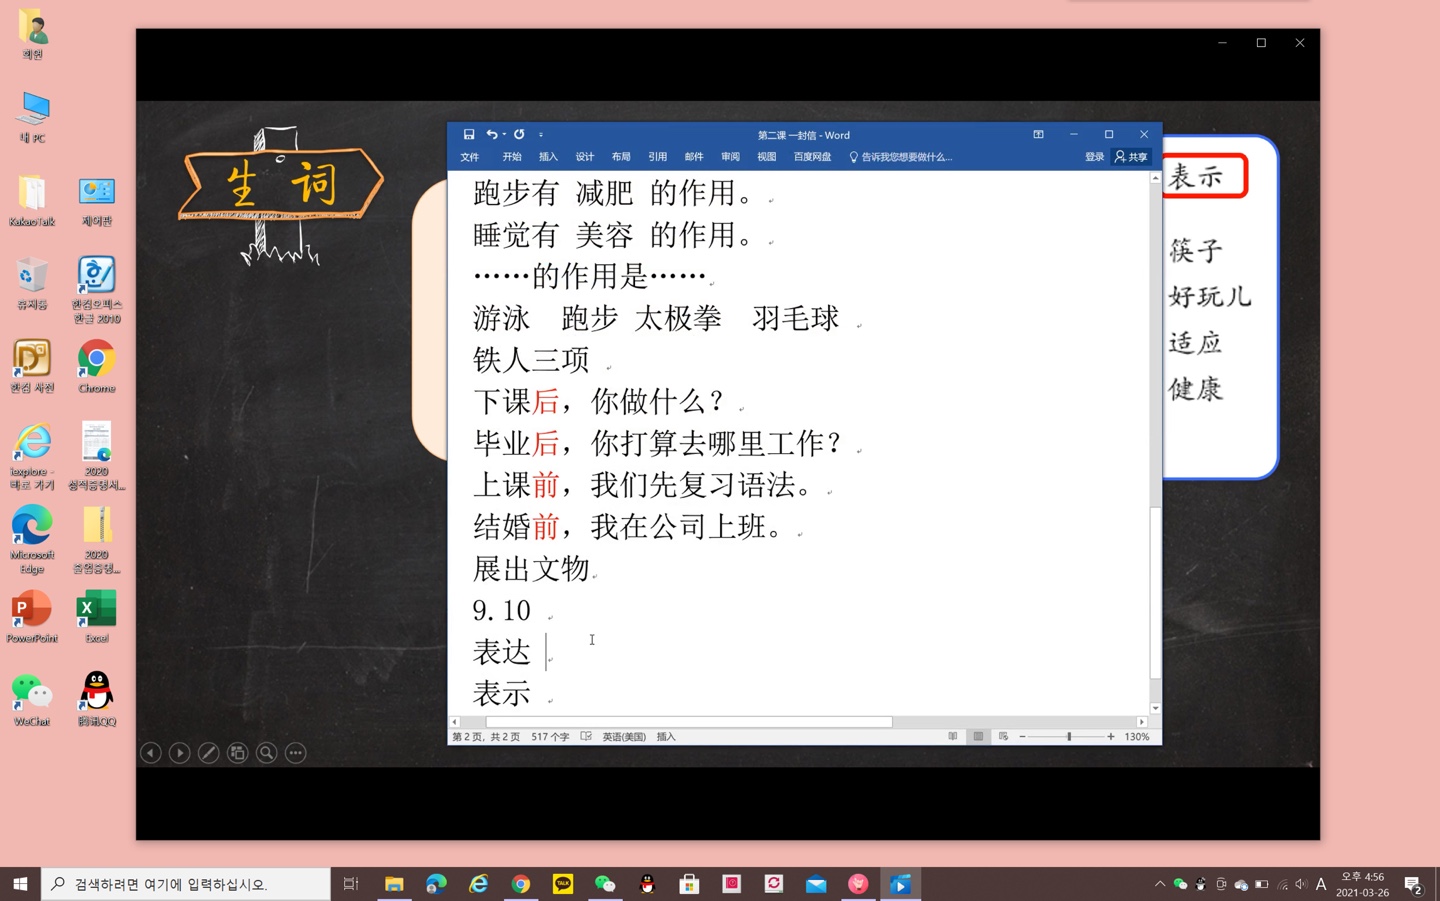Open Customize Quick Access Toolbar dropdown

541,135
